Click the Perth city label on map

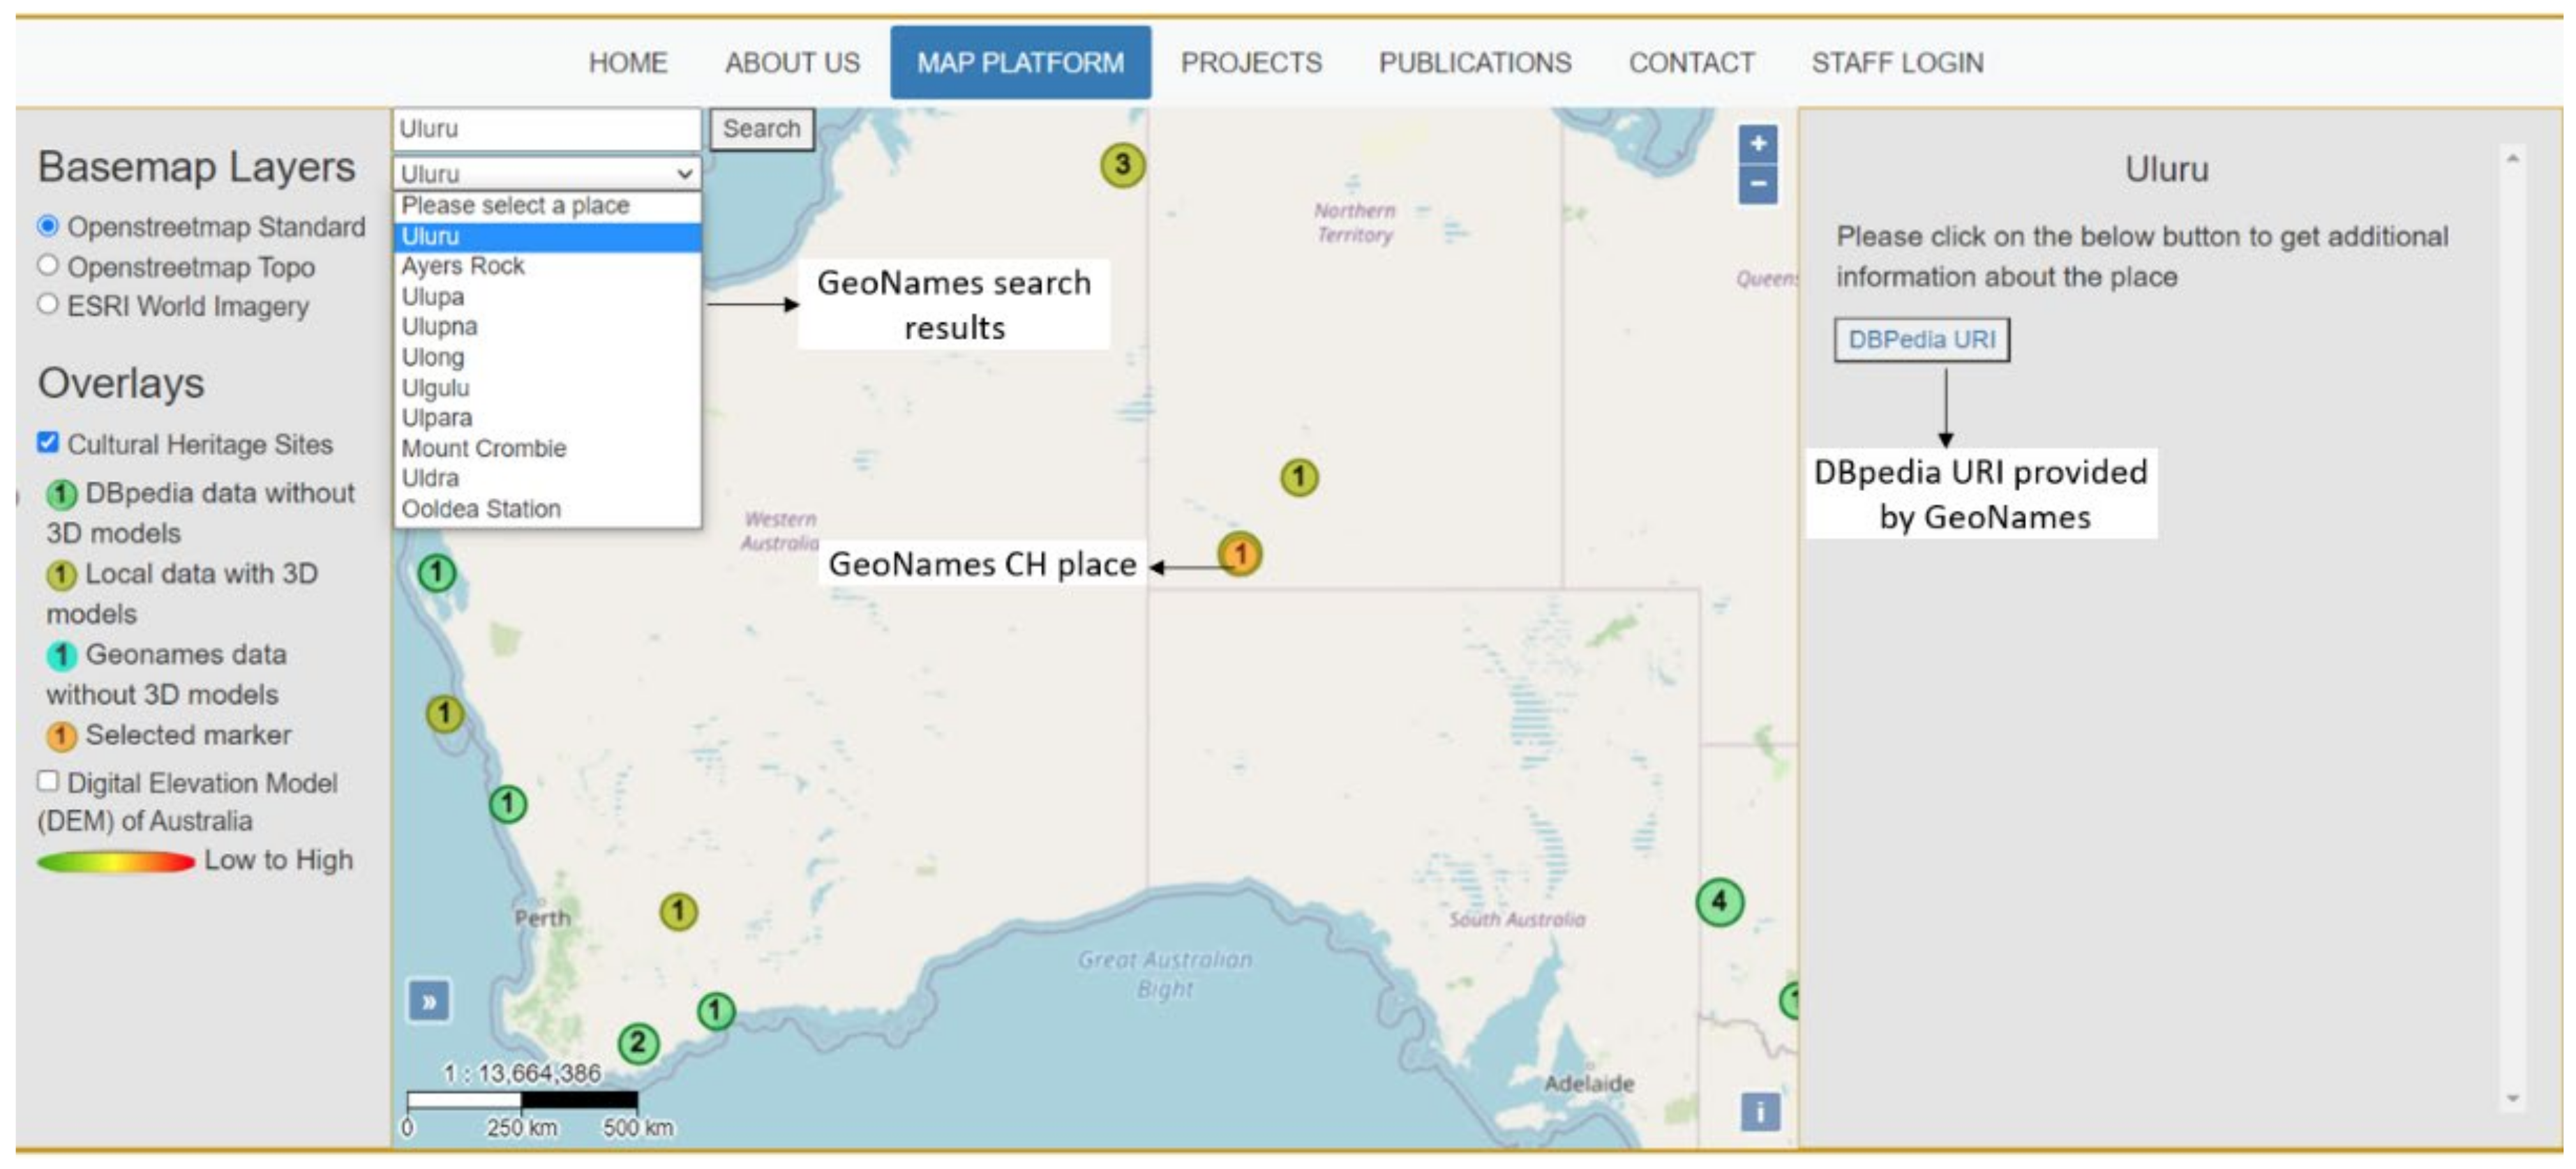tap(542, 918)
